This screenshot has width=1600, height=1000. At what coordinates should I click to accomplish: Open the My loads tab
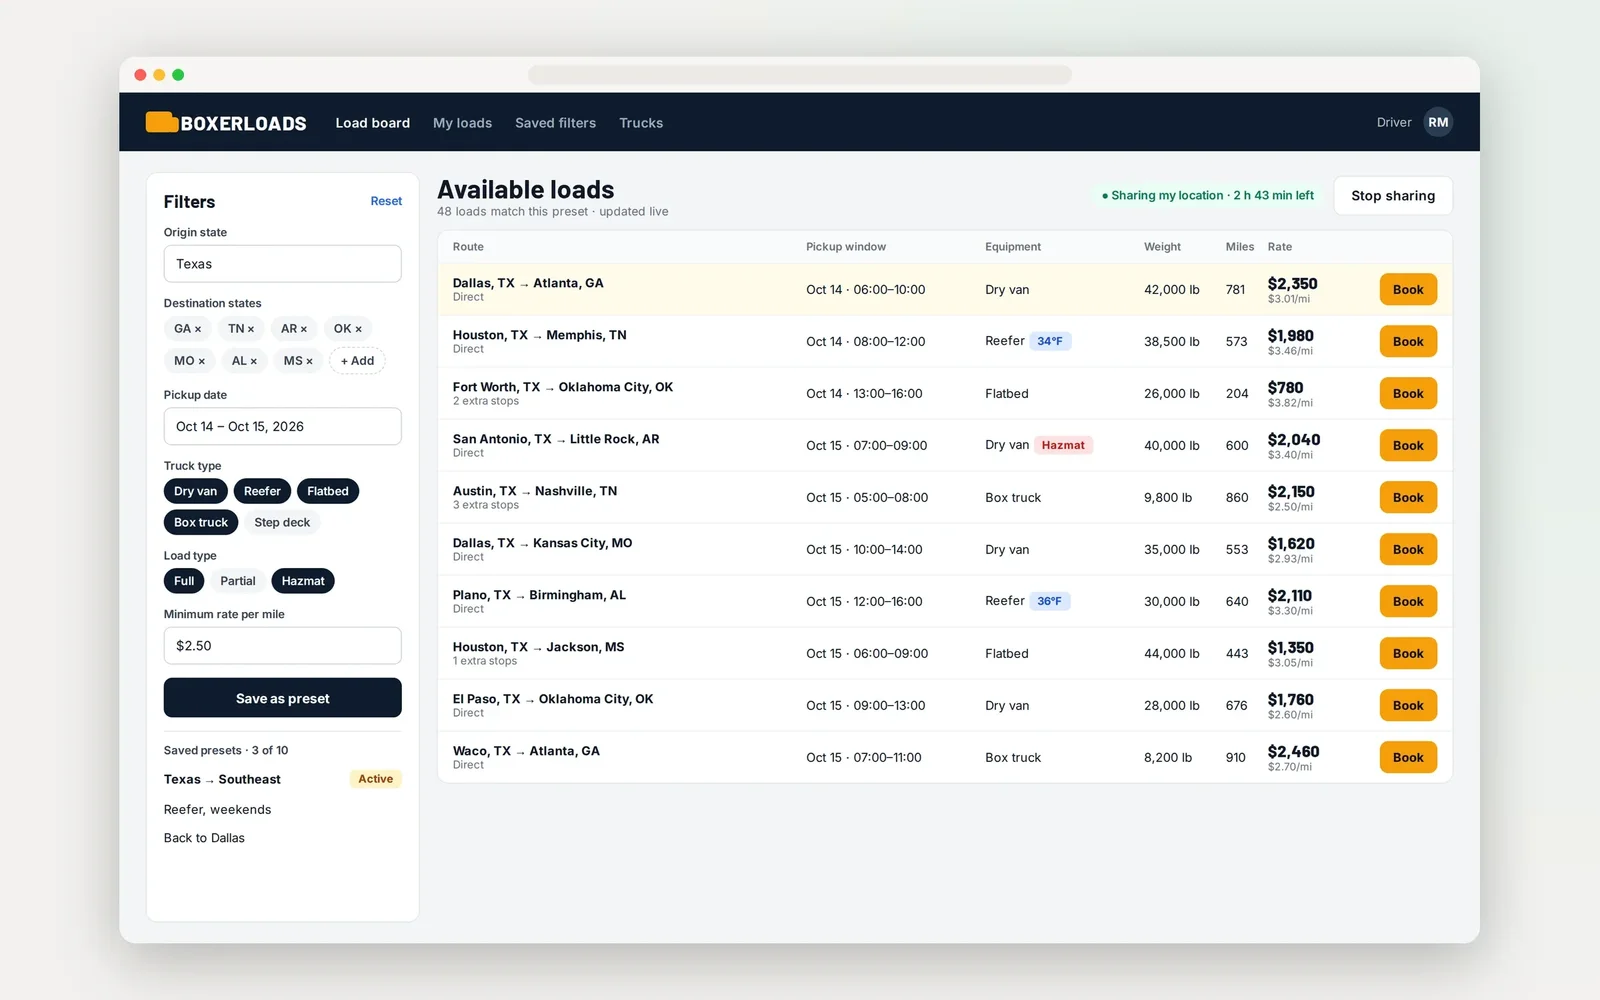click(x=462, y=123)
